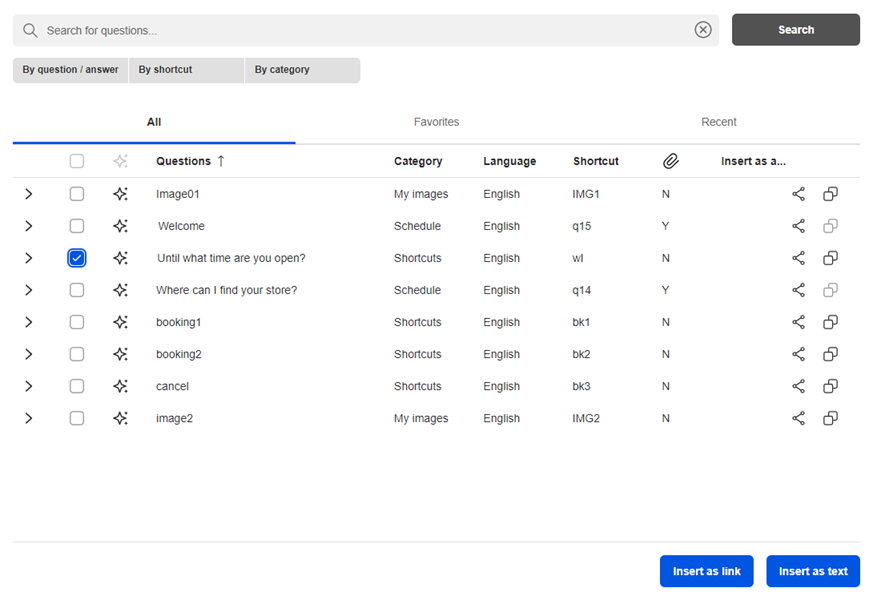Favorite the booking2 row star
Image resolution: width=873 pixels, height=600 pixels.
coord(120,354)
